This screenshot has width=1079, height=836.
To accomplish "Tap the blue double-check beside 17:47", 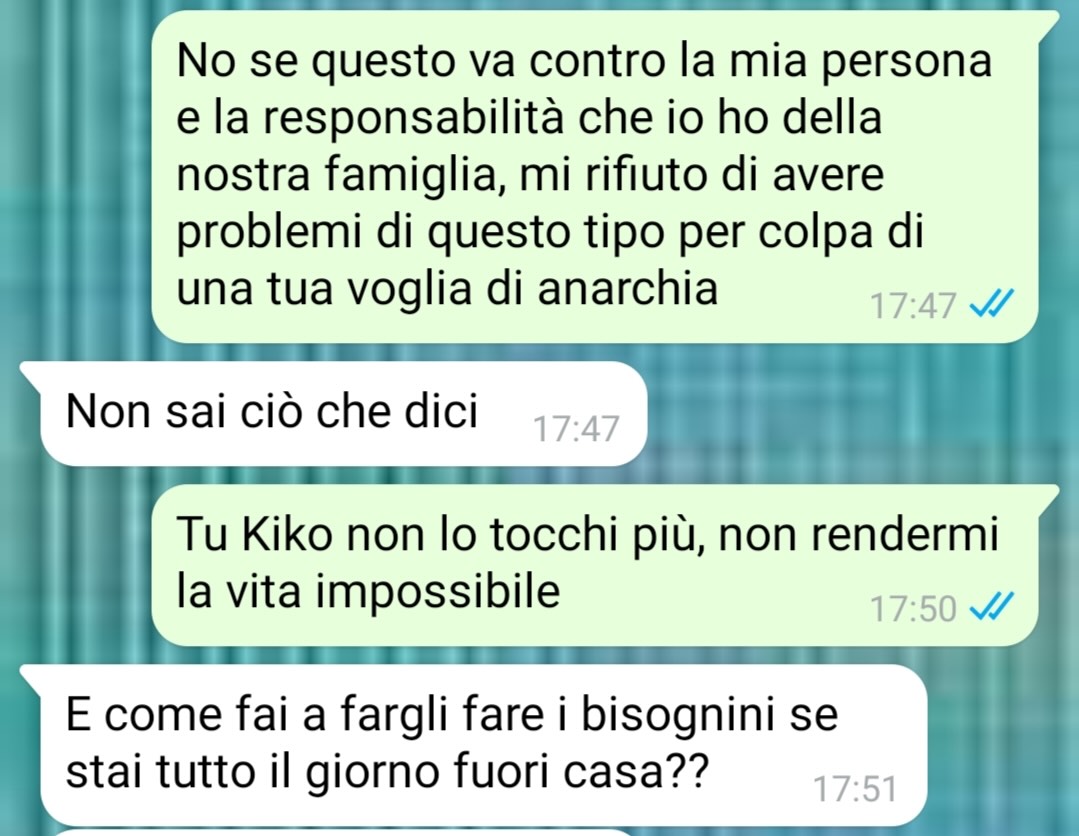I will [x=992, y=303].
